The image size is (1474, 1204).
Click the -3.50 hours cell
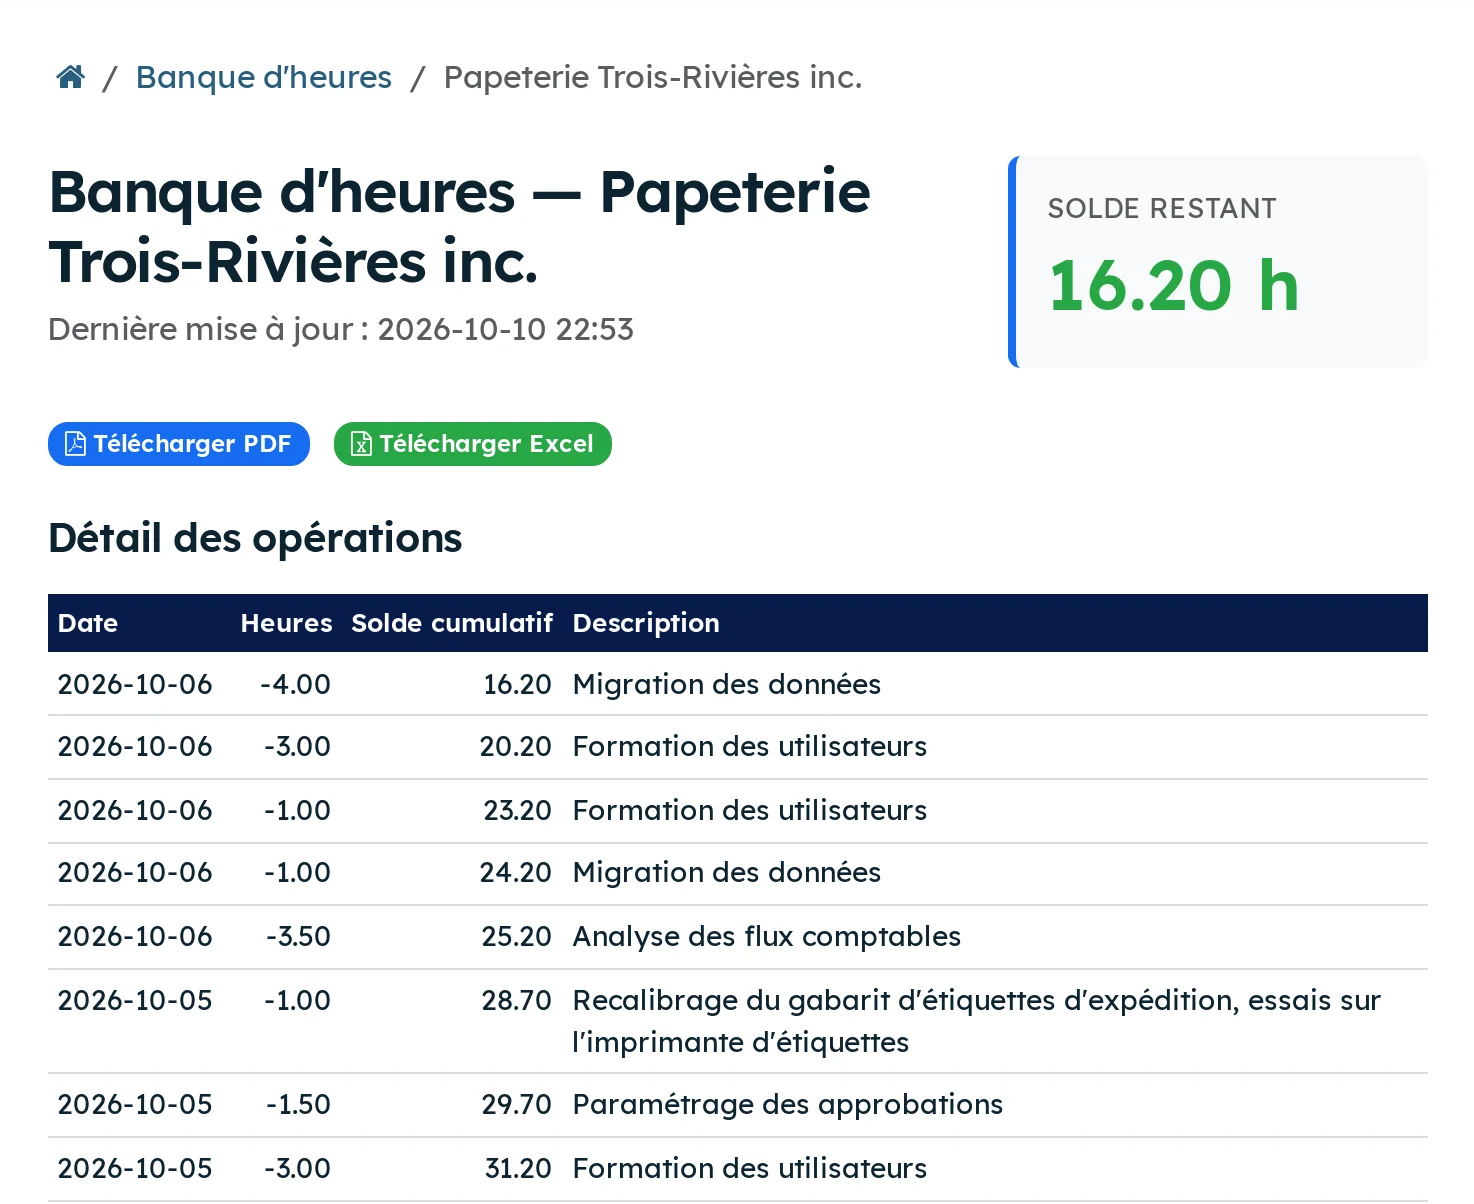[x=298, y=936]
